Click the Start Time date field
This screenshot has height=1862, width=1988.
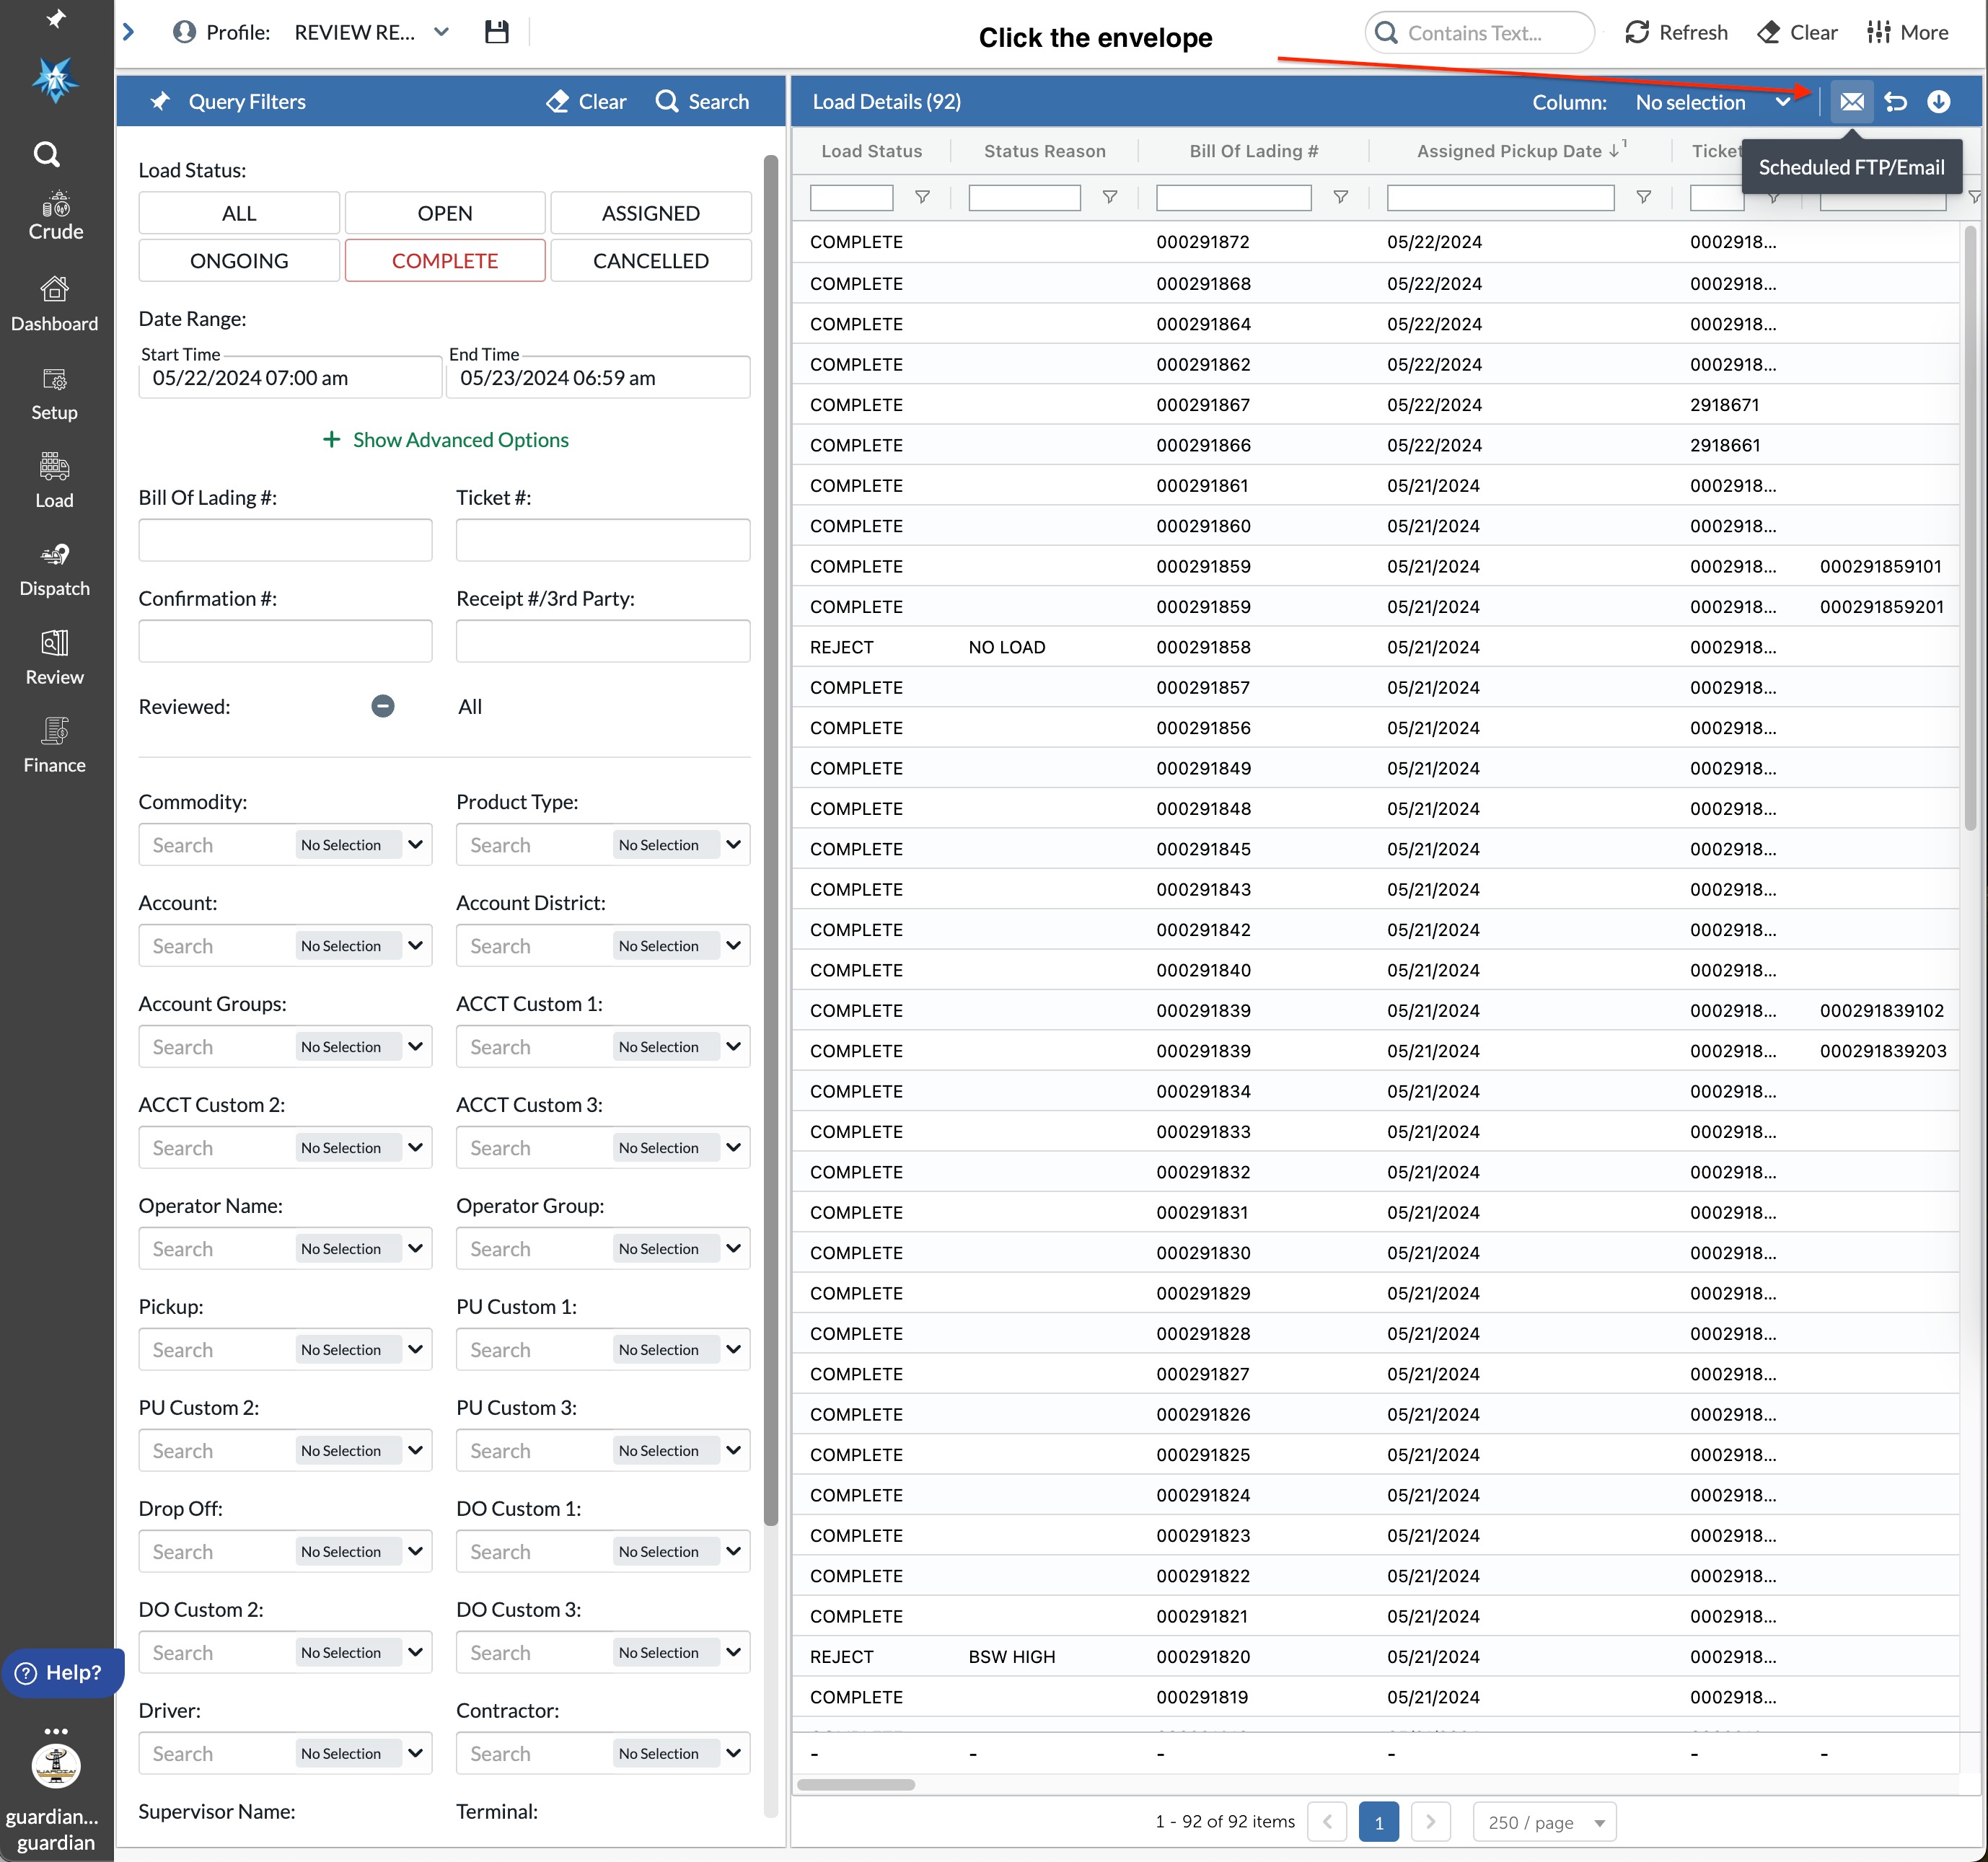289,378
